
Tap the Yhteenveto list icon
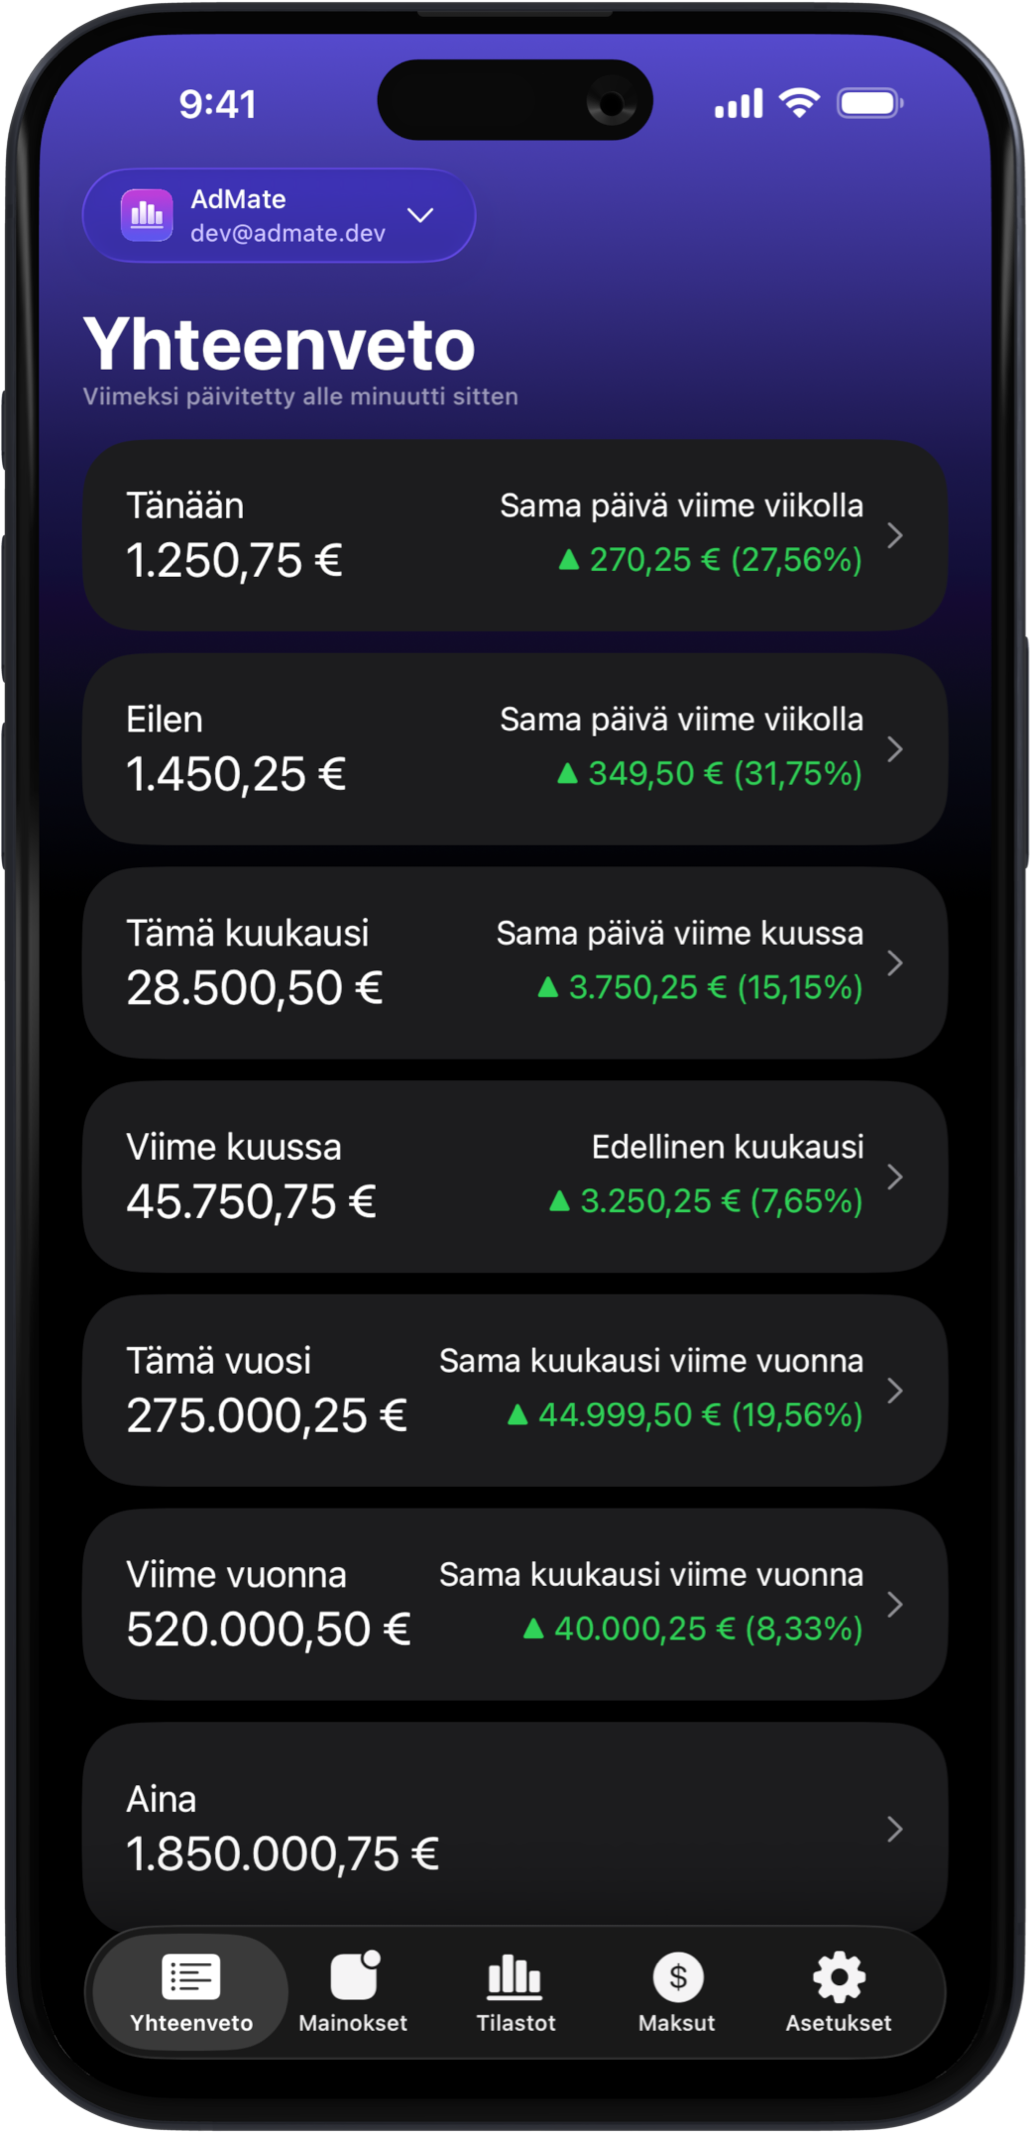coord(191,1976)
